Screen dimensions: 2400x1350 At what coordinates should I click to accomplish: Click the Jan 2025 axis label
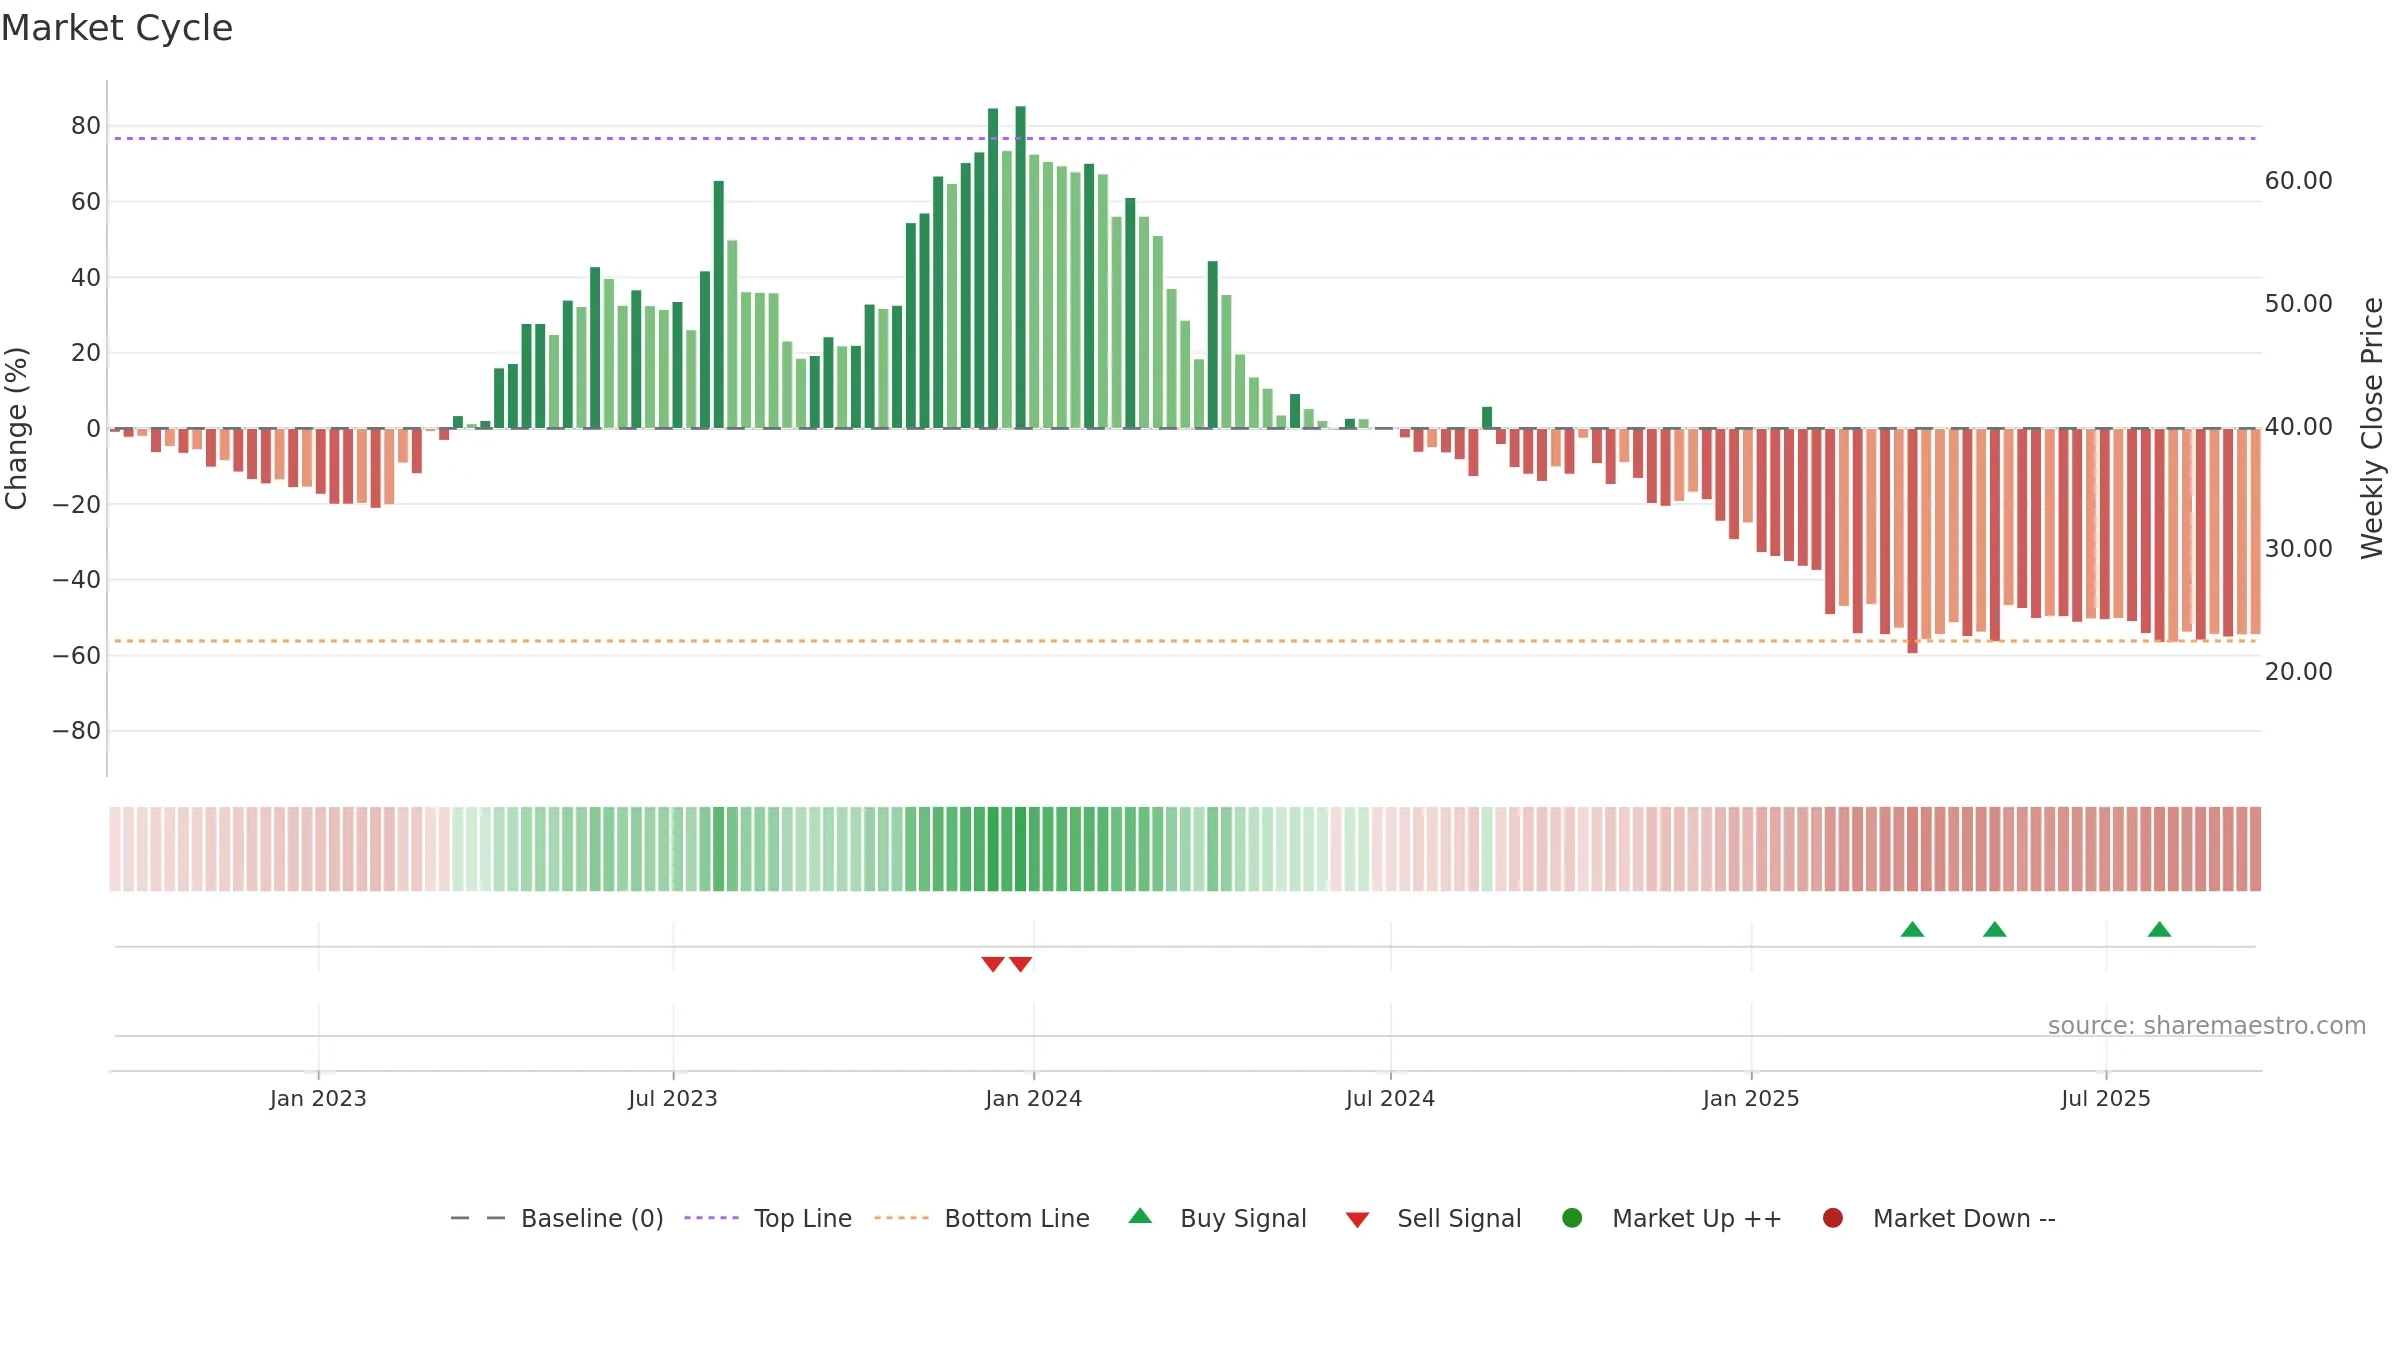(x=1751, y=1099)
